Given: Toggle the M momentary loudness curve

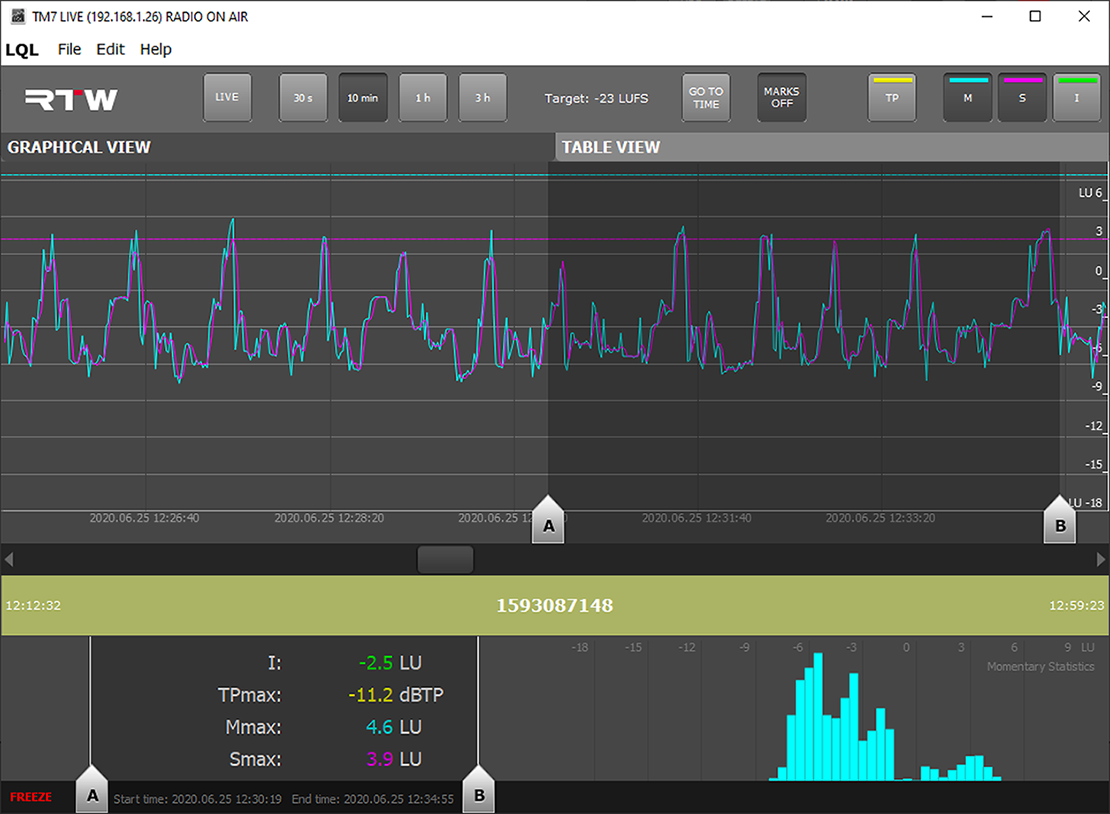Looking at the screenshot, I should 967,98.
